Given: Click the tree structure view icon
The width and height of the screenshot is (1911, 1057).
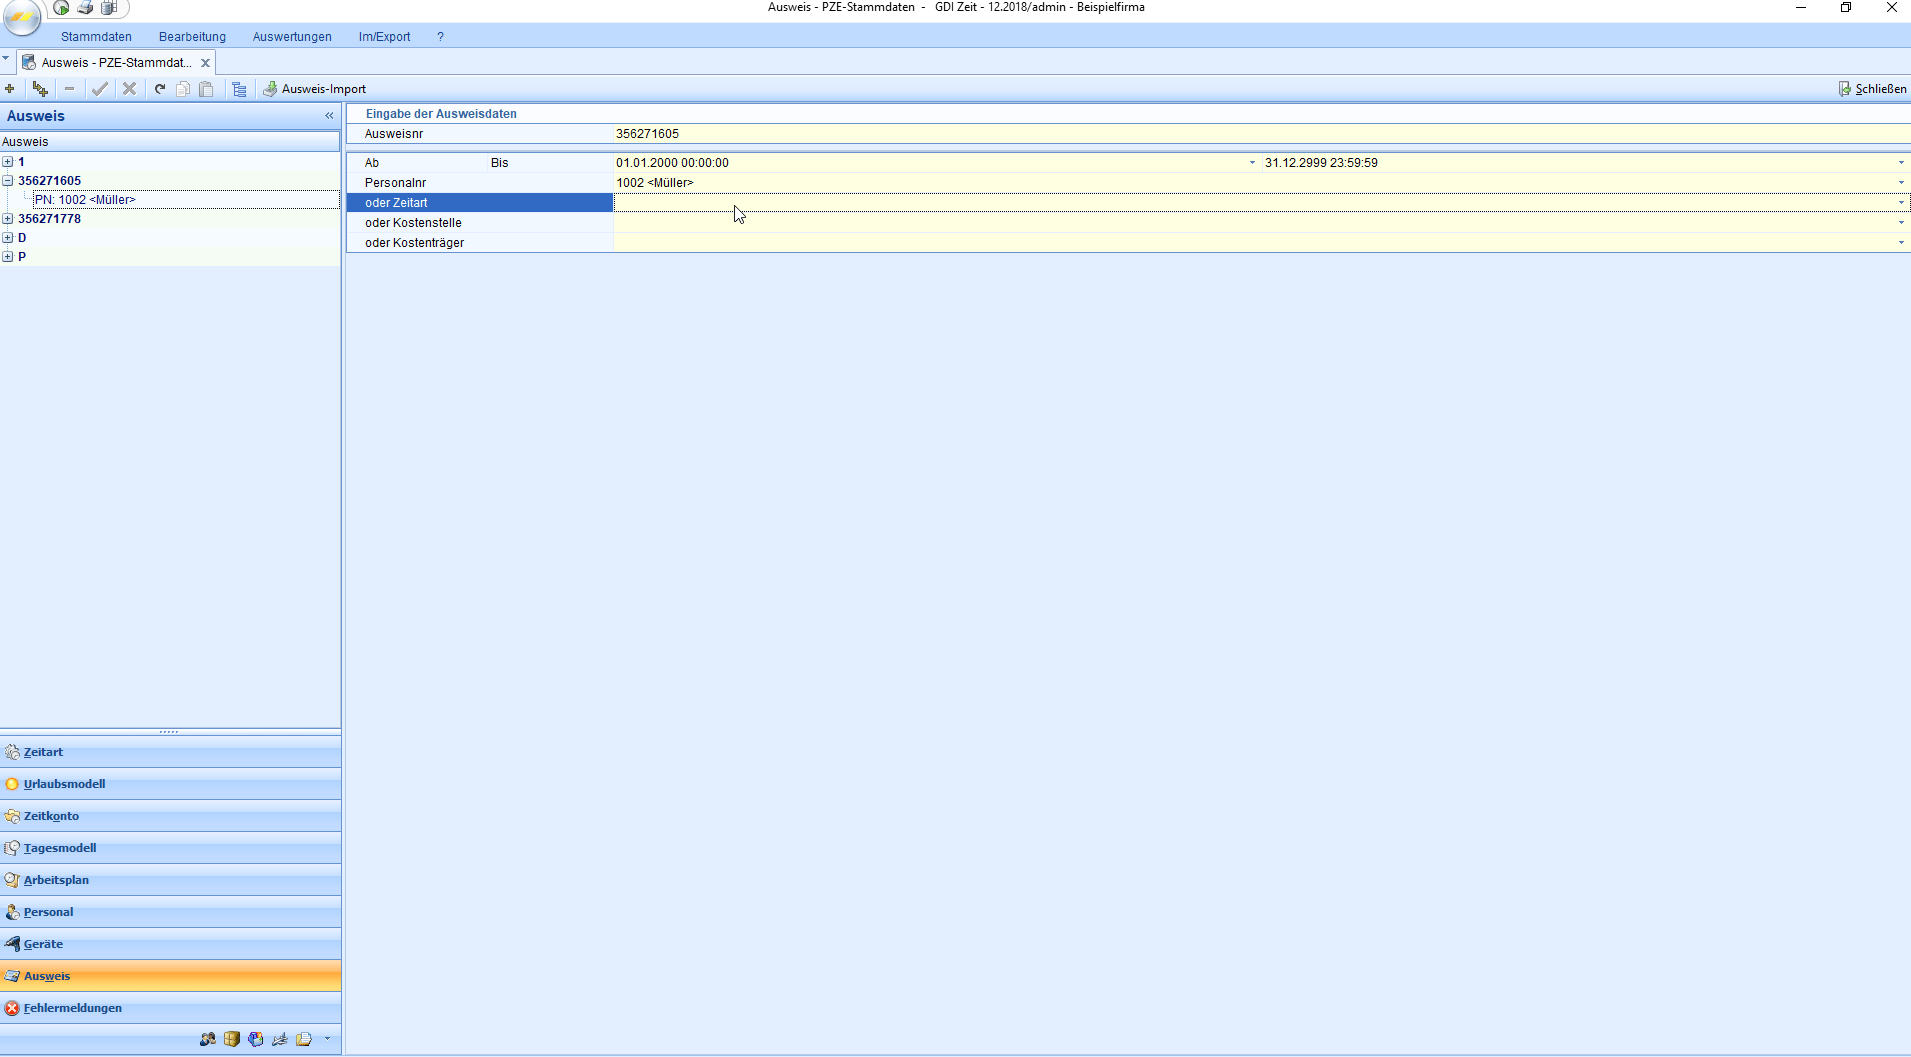Looking at the screenshot, I should [239, 89].
